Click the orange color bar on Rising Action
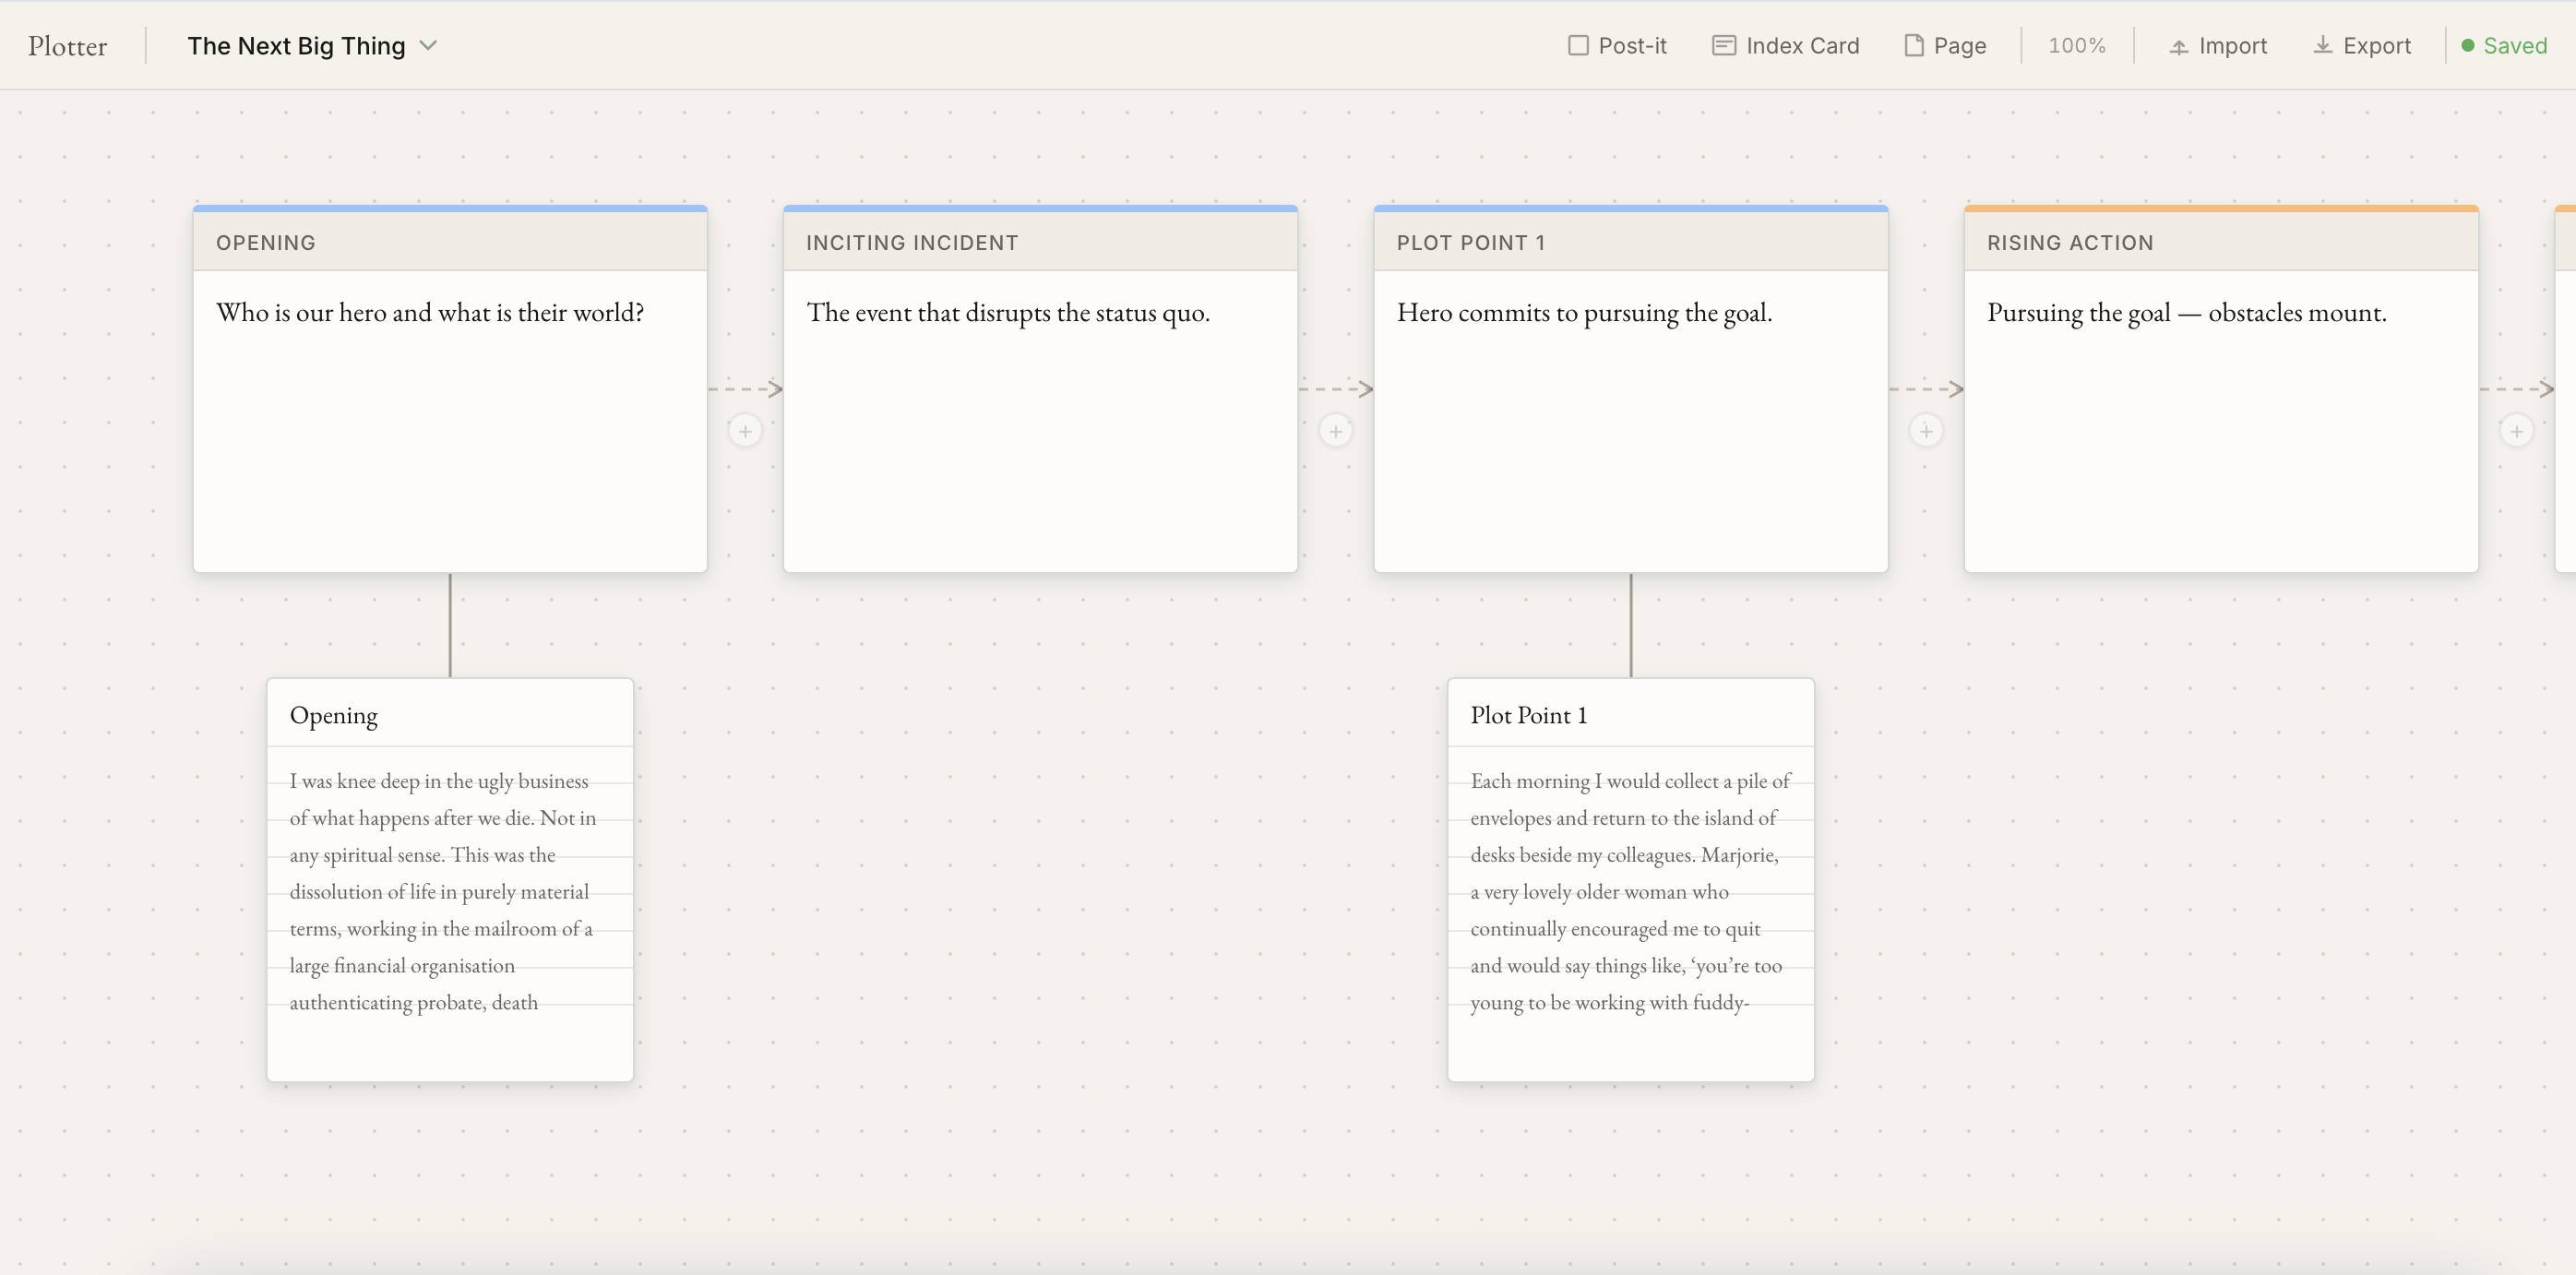The width and height of the screenshot is (2576, 1275). pyautogui.click(x=2221, y=208)
